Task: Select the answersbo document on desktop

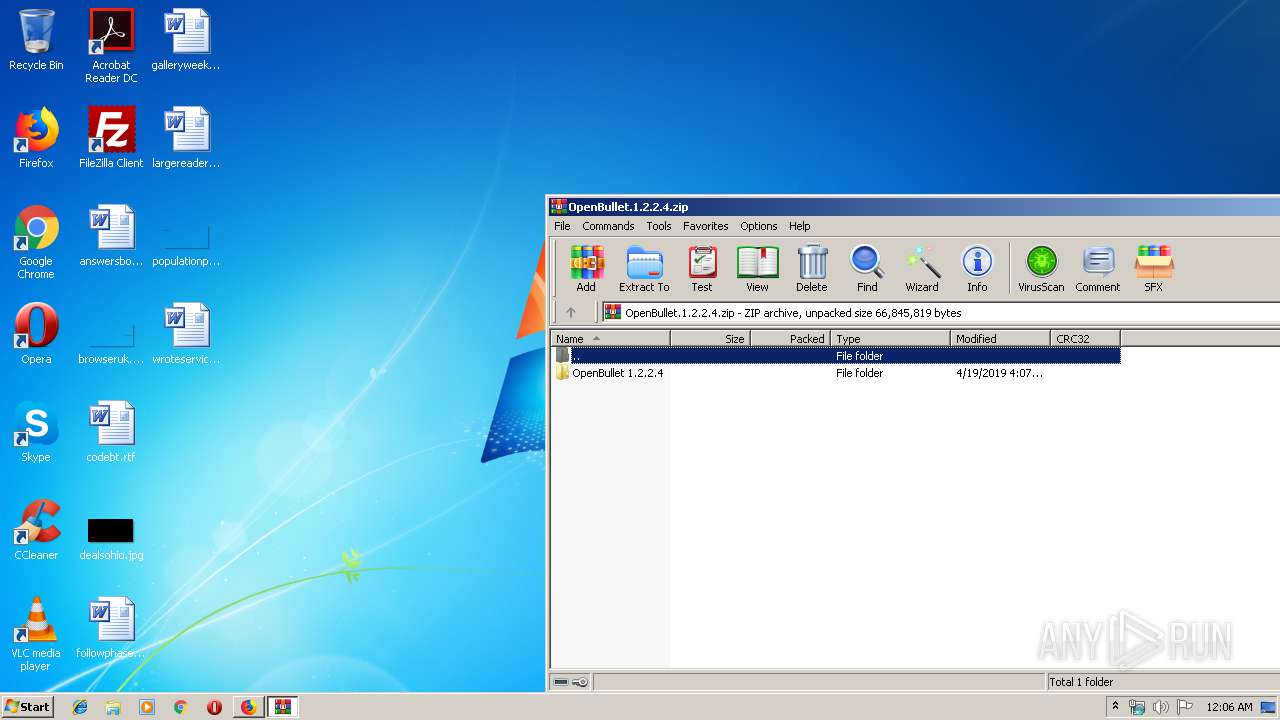Action: pyautogui.click(x=111, y=236)
